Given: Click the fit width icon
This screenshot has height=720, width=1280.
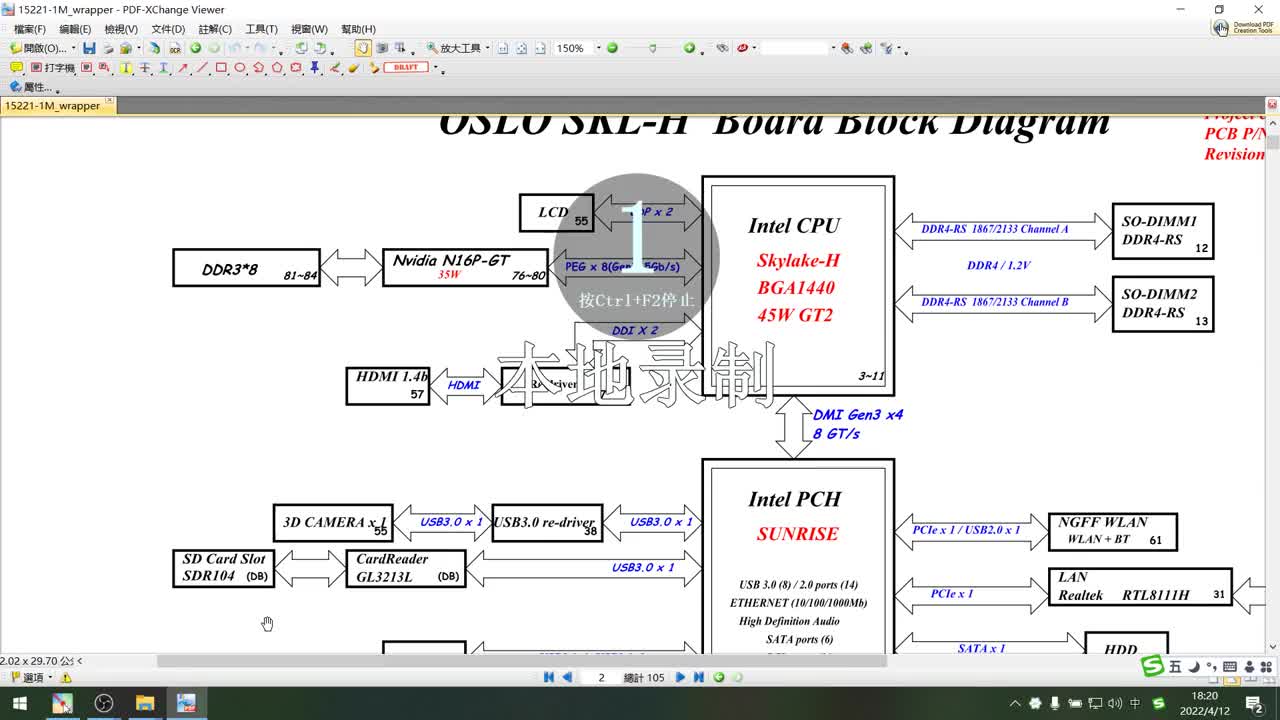Looking at the screenshot, I should [540, 48].
